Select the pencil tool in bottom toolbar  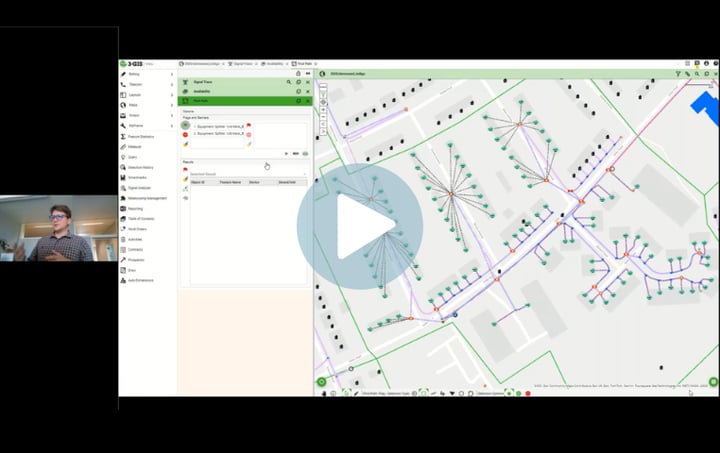356,393
